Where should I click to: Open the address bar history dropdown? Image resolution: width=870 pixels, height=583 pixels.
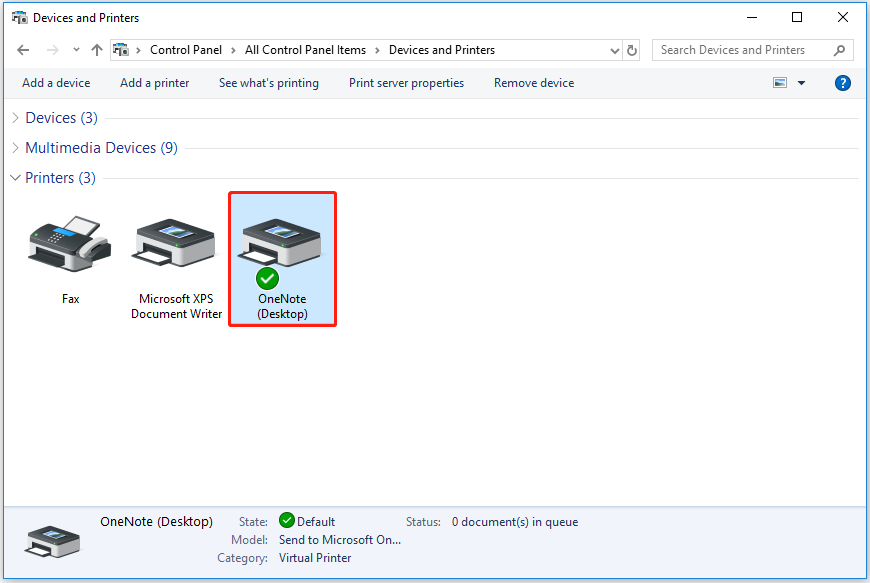[614, 50]
